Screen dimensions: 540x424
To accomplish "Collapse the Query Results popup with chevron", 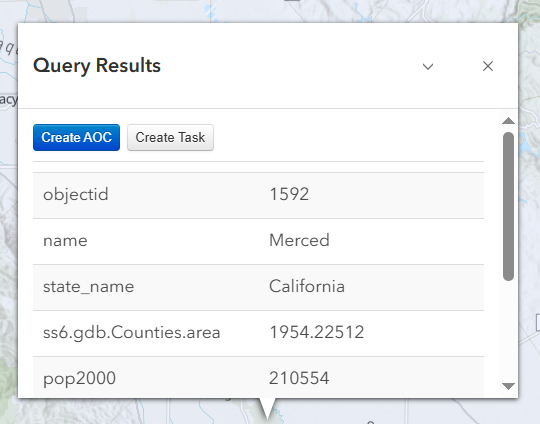I will [428, 66].
